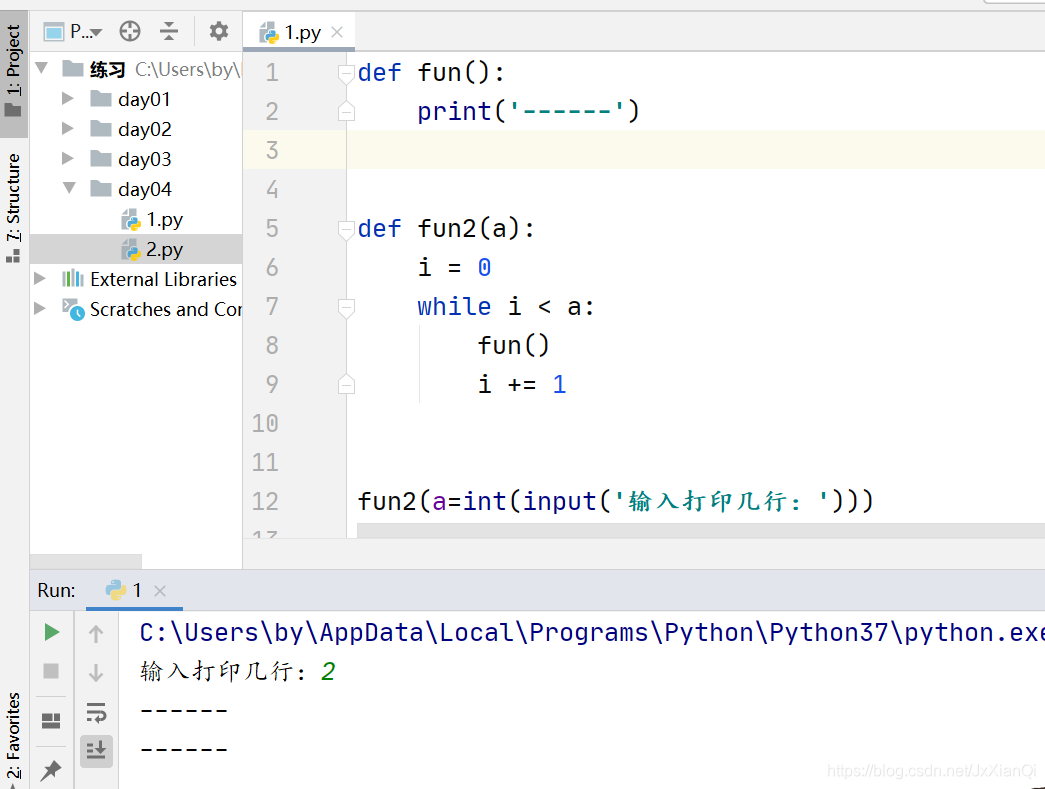Select the day04 folder
1045x789 pixels.
[145, 189]
